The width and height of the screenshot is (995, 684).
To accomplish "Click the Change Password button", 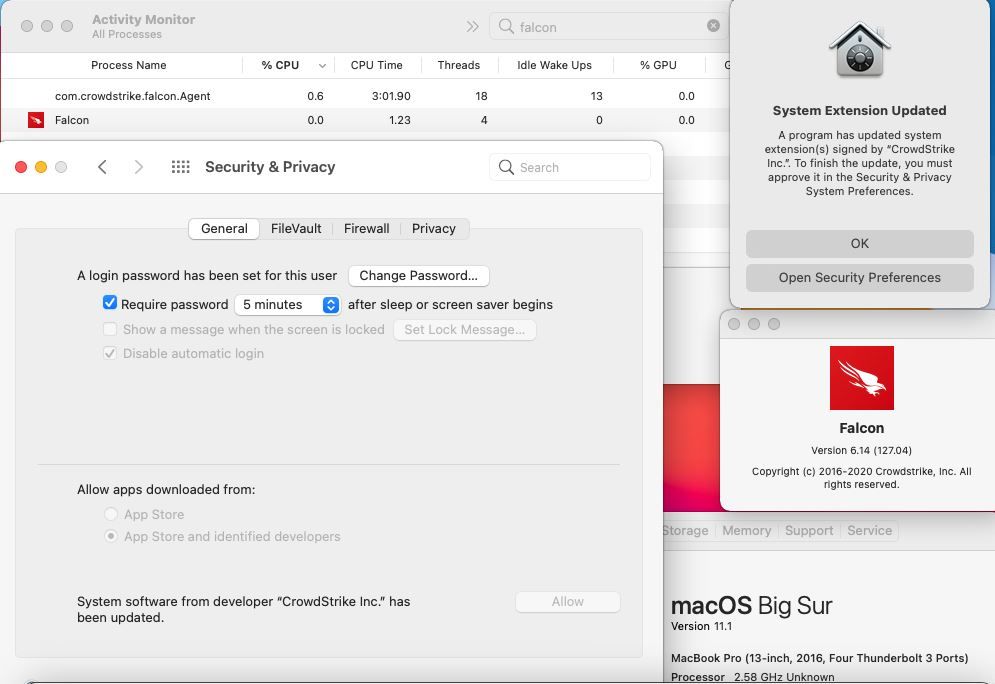I will pos(418,275).
